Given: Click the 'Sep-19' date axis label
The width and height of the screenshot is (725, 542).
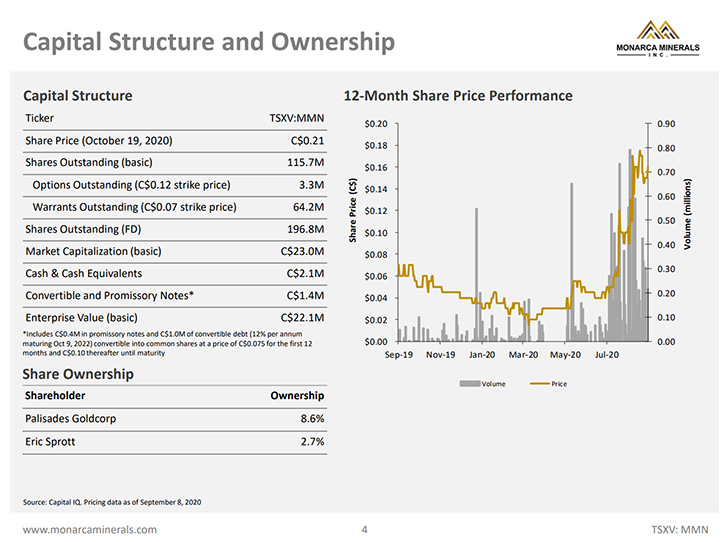Looking at the screenshot, I should point(399,355).
